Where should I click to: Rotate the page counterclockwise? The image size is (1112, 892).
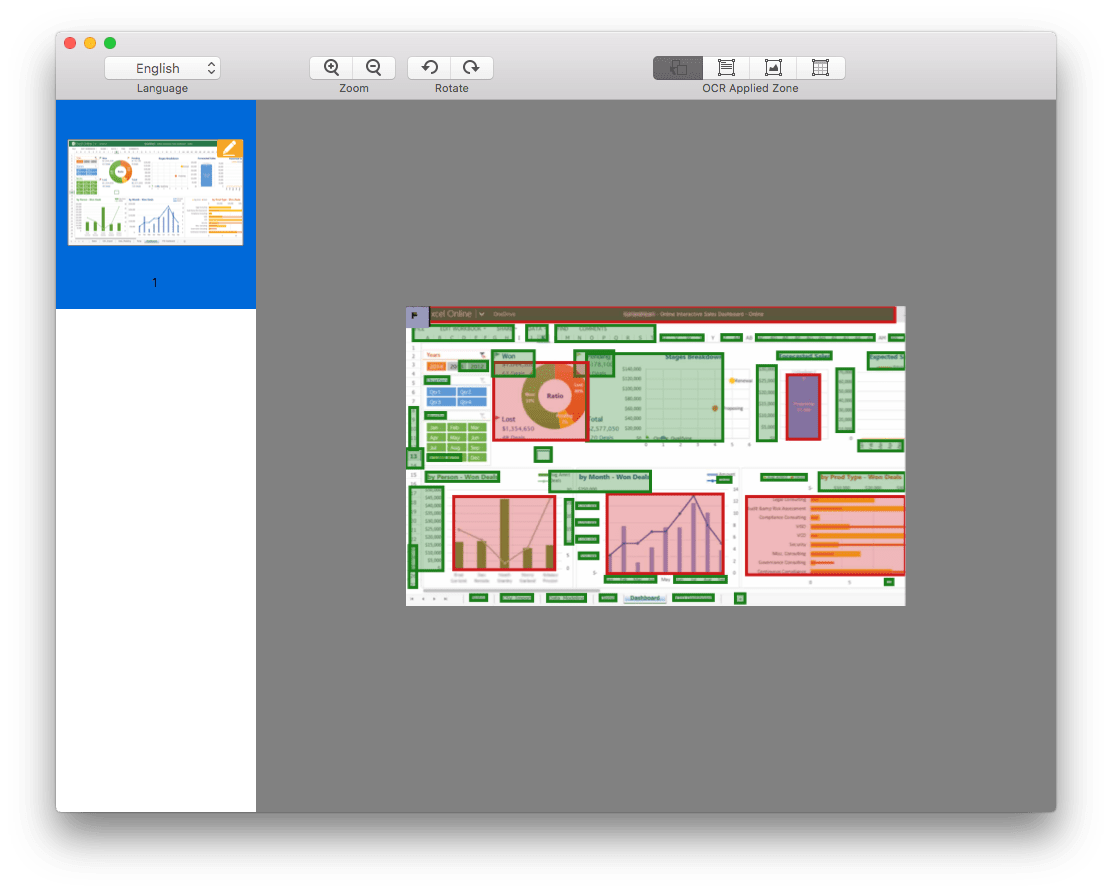429,67
